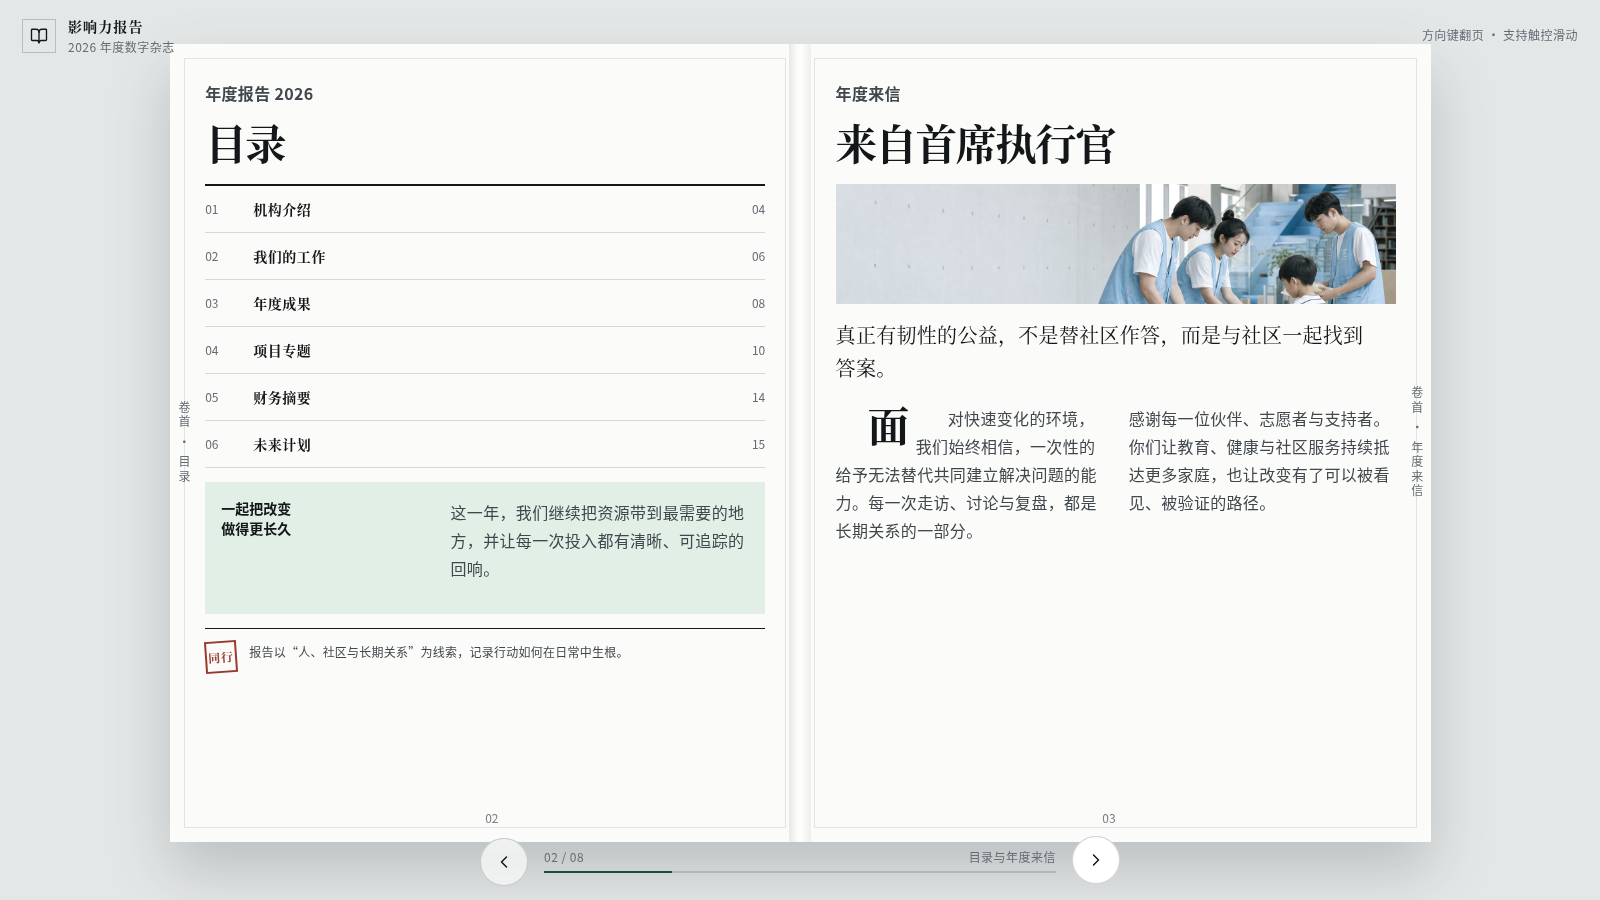Open contents entry 财务摘要
The image size is (1600, 900).
pyautogui.click(x=485, y=398)
